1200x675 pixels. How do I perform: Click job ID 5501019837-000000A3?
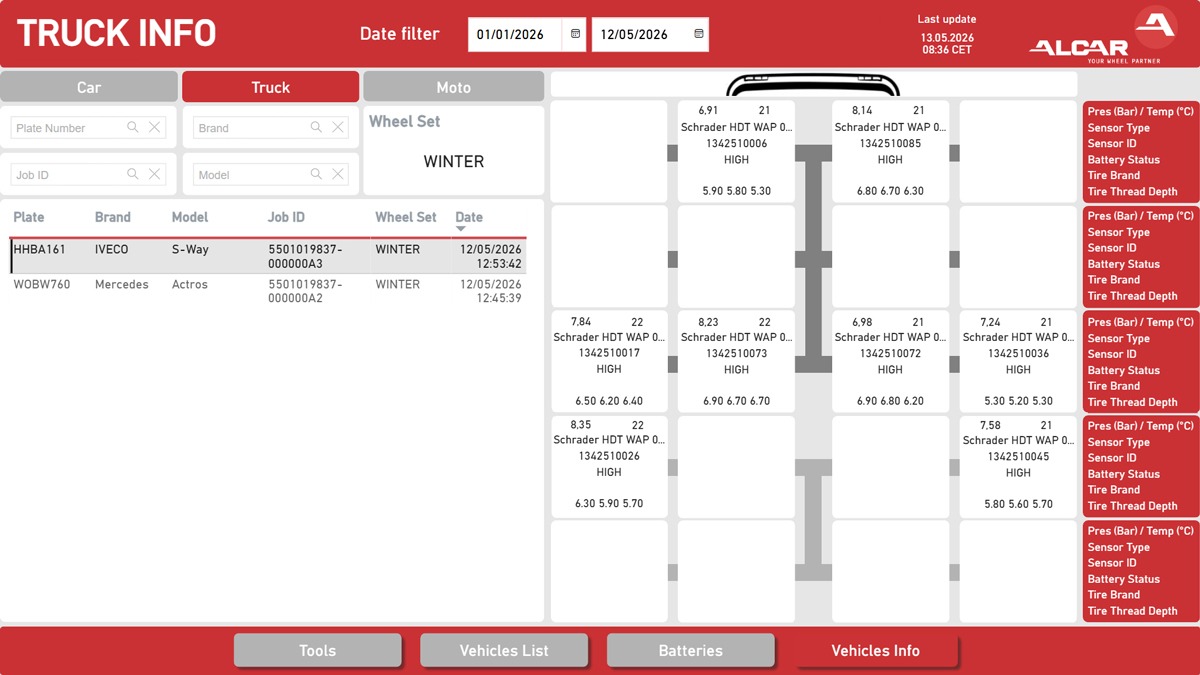coord(306,256)
